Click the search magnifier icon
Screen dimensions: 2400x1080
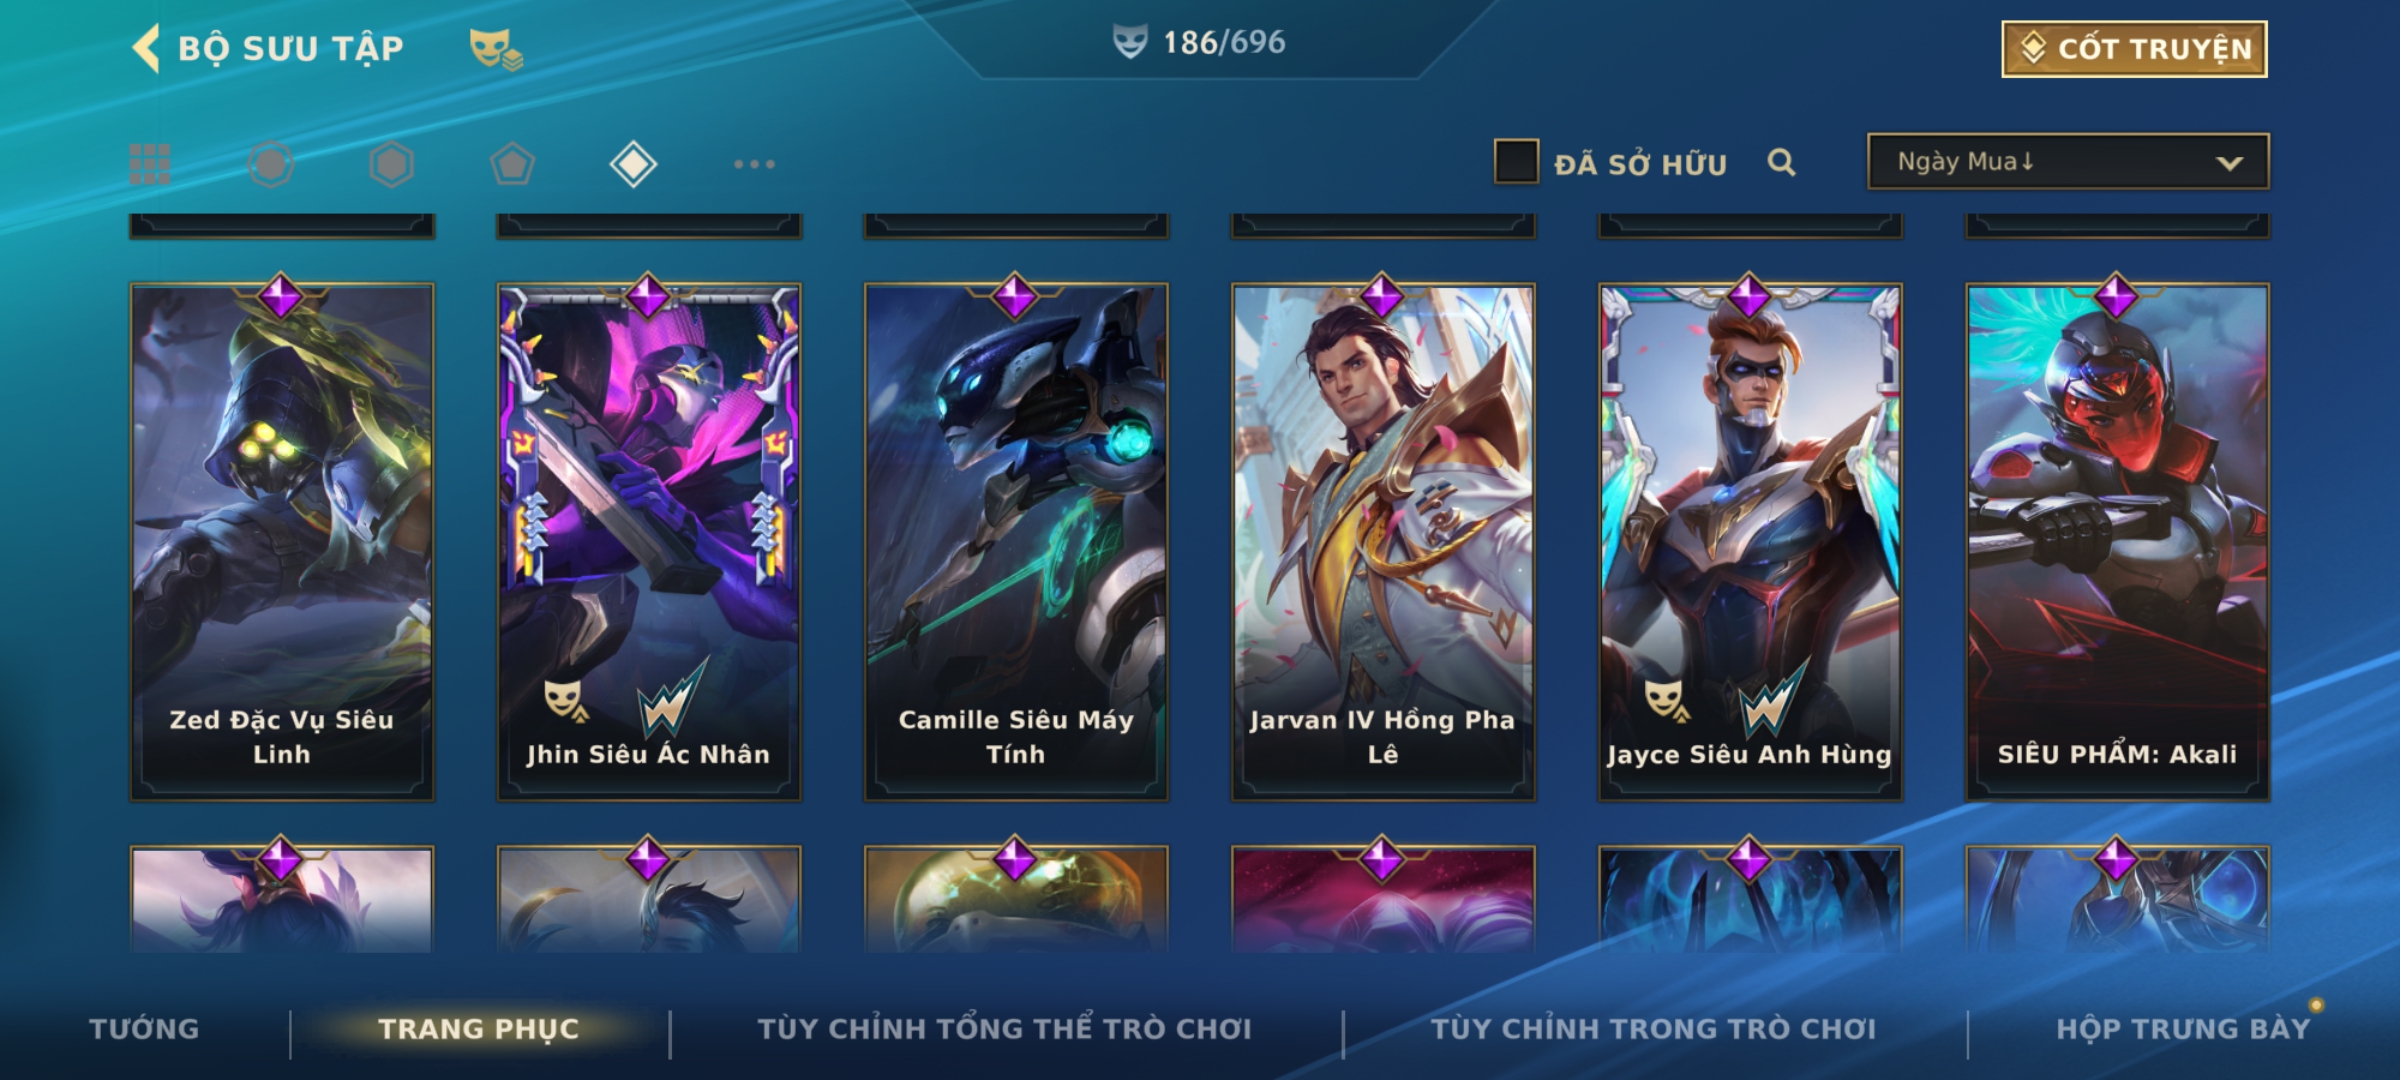1781,162
